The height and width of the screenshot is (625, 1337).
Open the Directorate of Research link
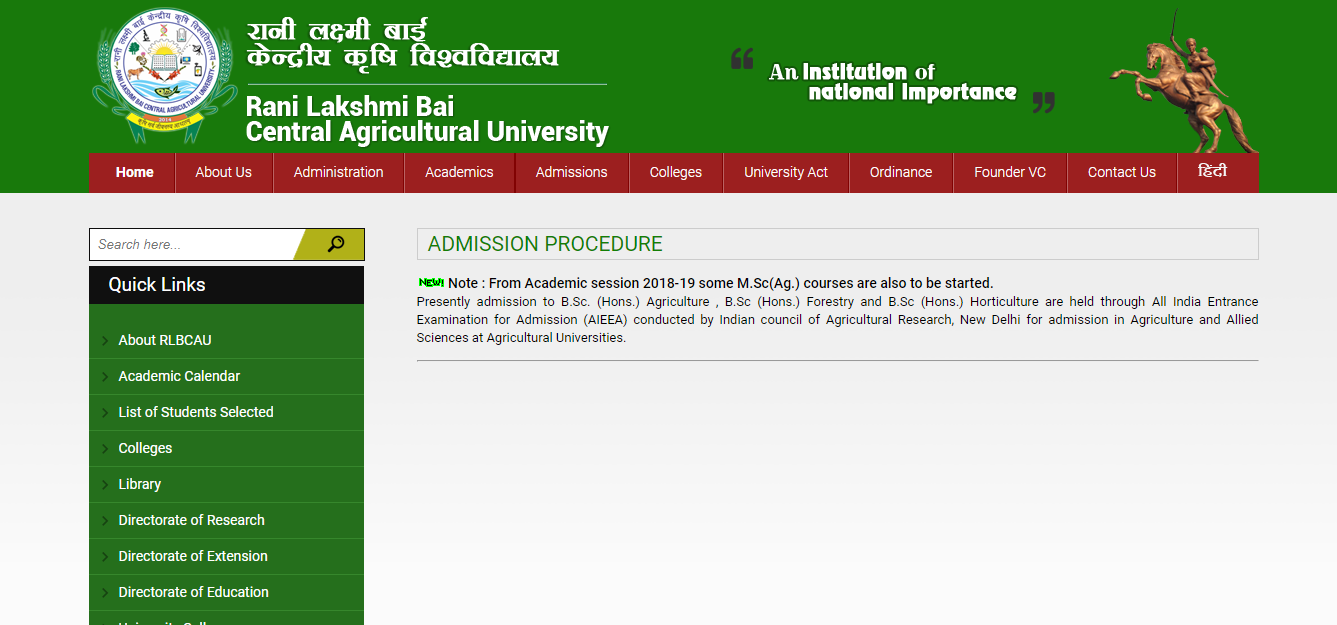[x=191, y=520]
